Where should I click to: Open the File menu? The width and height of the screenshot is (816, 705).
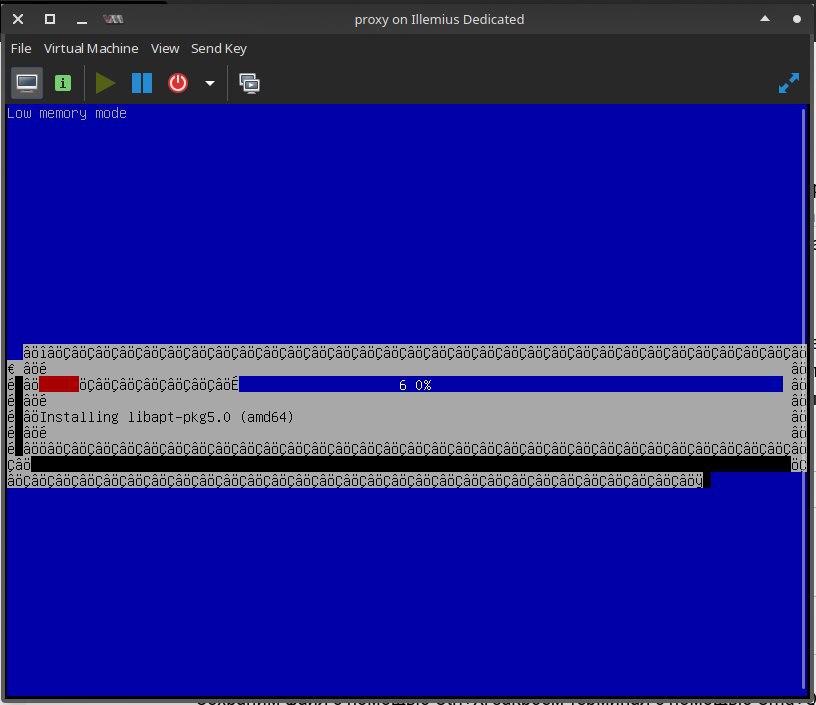point(21,48)
